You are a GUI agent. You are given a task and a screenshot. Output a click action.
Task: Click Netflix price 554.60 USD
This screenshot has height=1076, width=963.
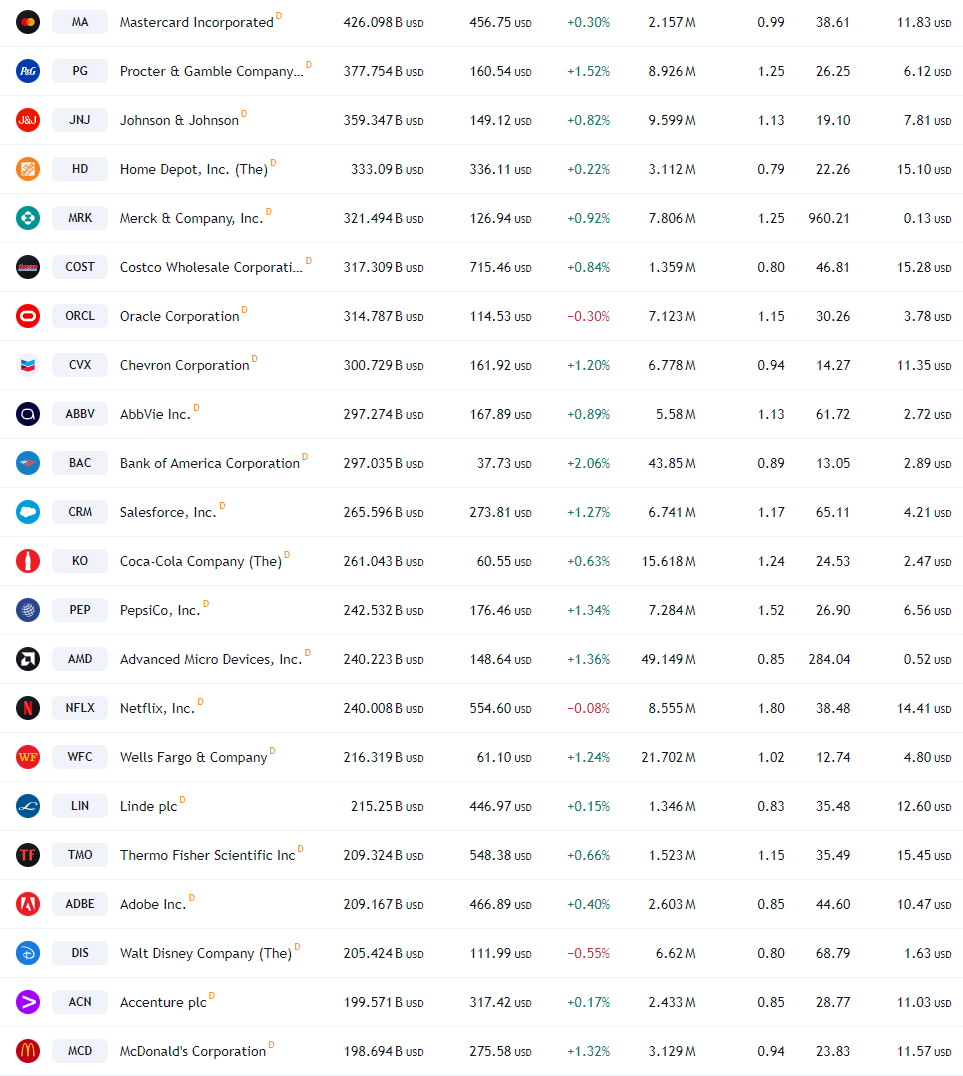(x=500, y=708)
